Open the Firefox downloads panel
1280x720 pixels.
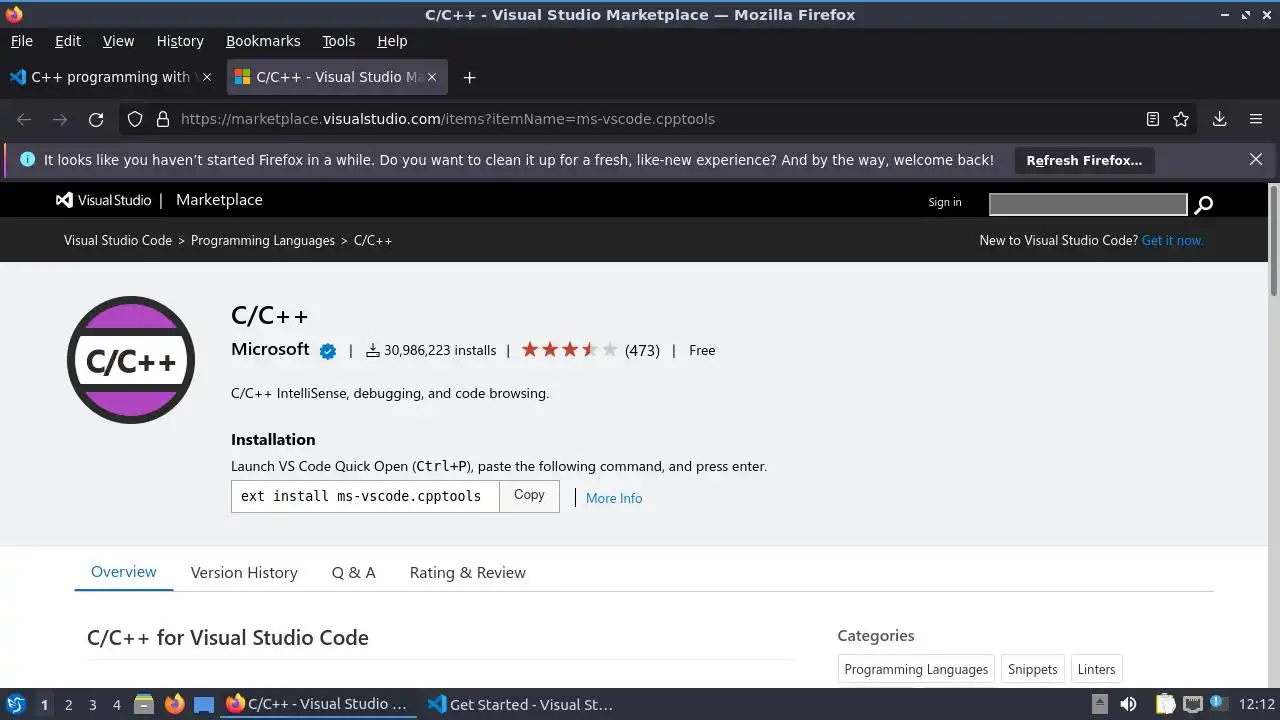[x=1219, y=119]
